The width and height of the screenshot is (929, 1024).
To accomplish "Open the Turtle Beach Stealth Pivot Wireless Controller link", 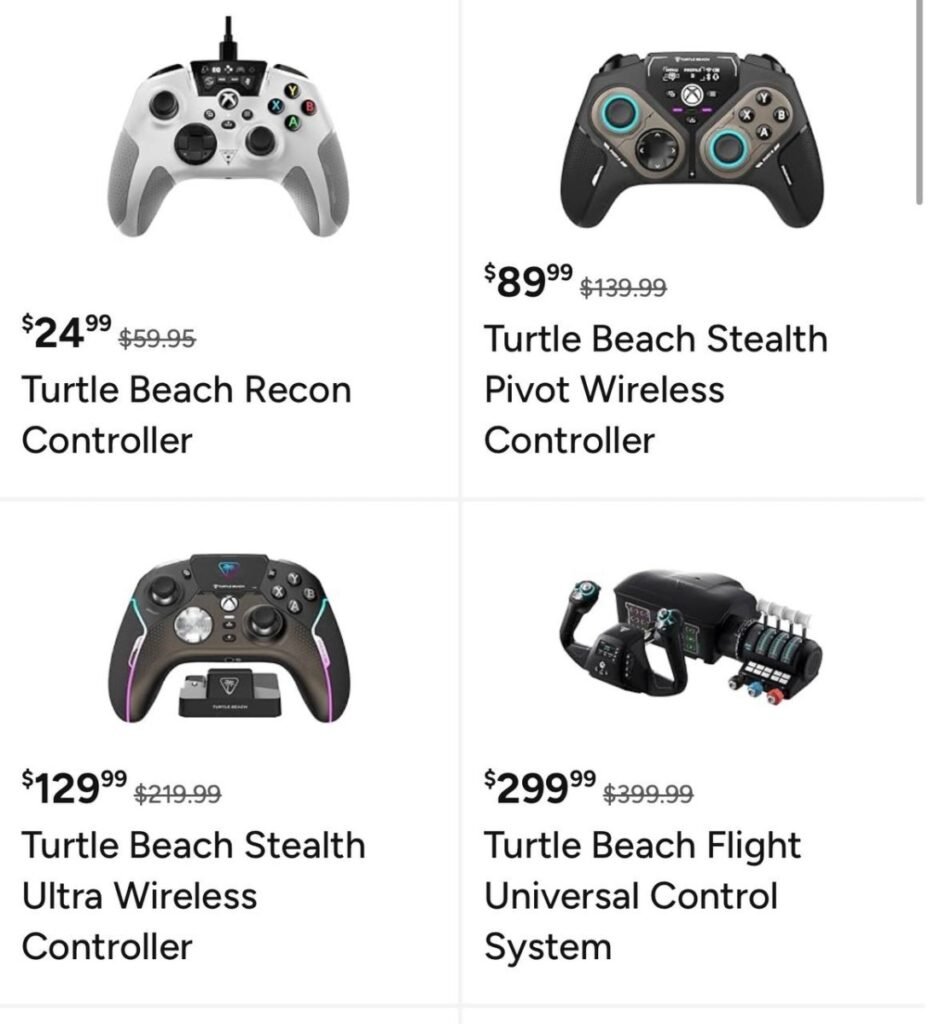I will coord(656,389).
